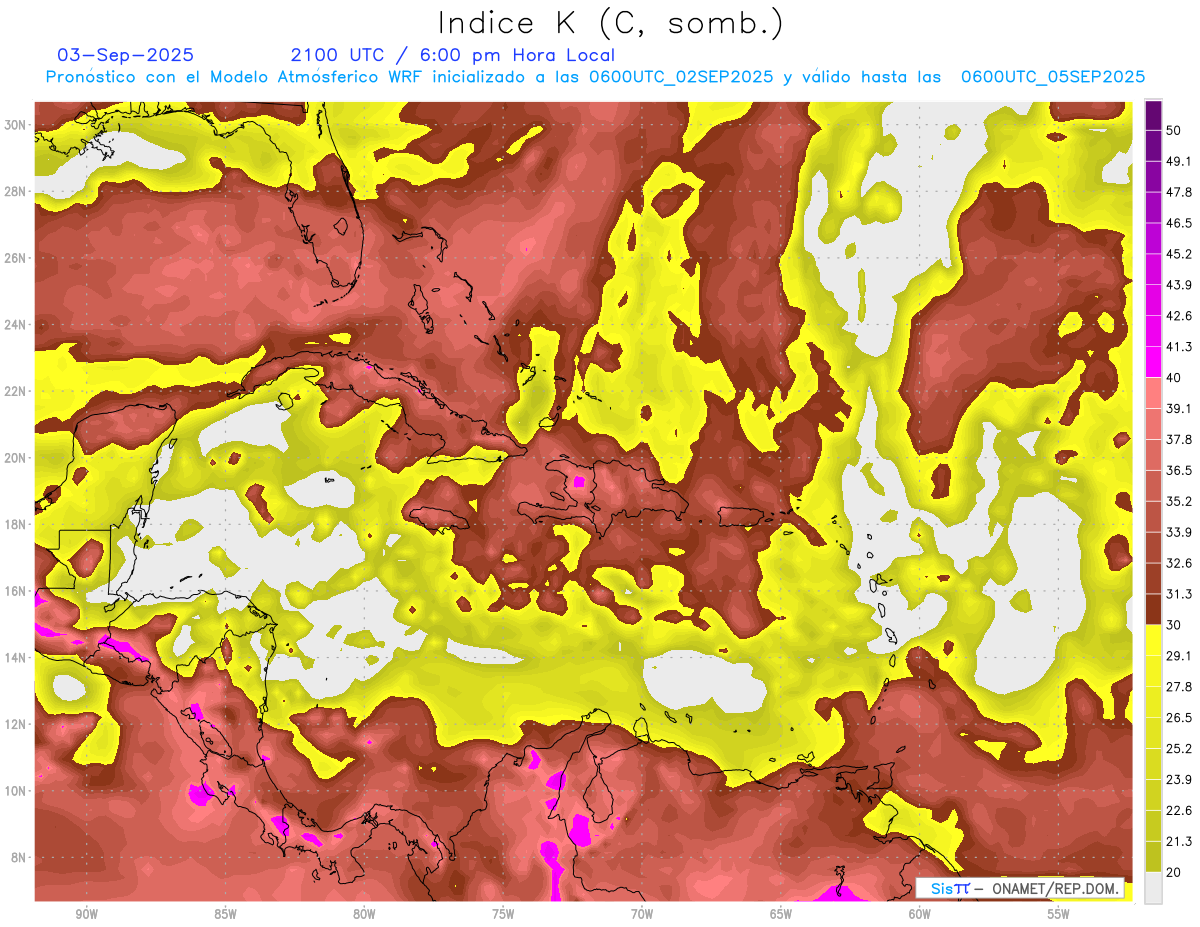Image resolution: width=1200 pixels, height=927 pixels.
Task: Click the longitude axis label '85W'
Action: [225, 914]
